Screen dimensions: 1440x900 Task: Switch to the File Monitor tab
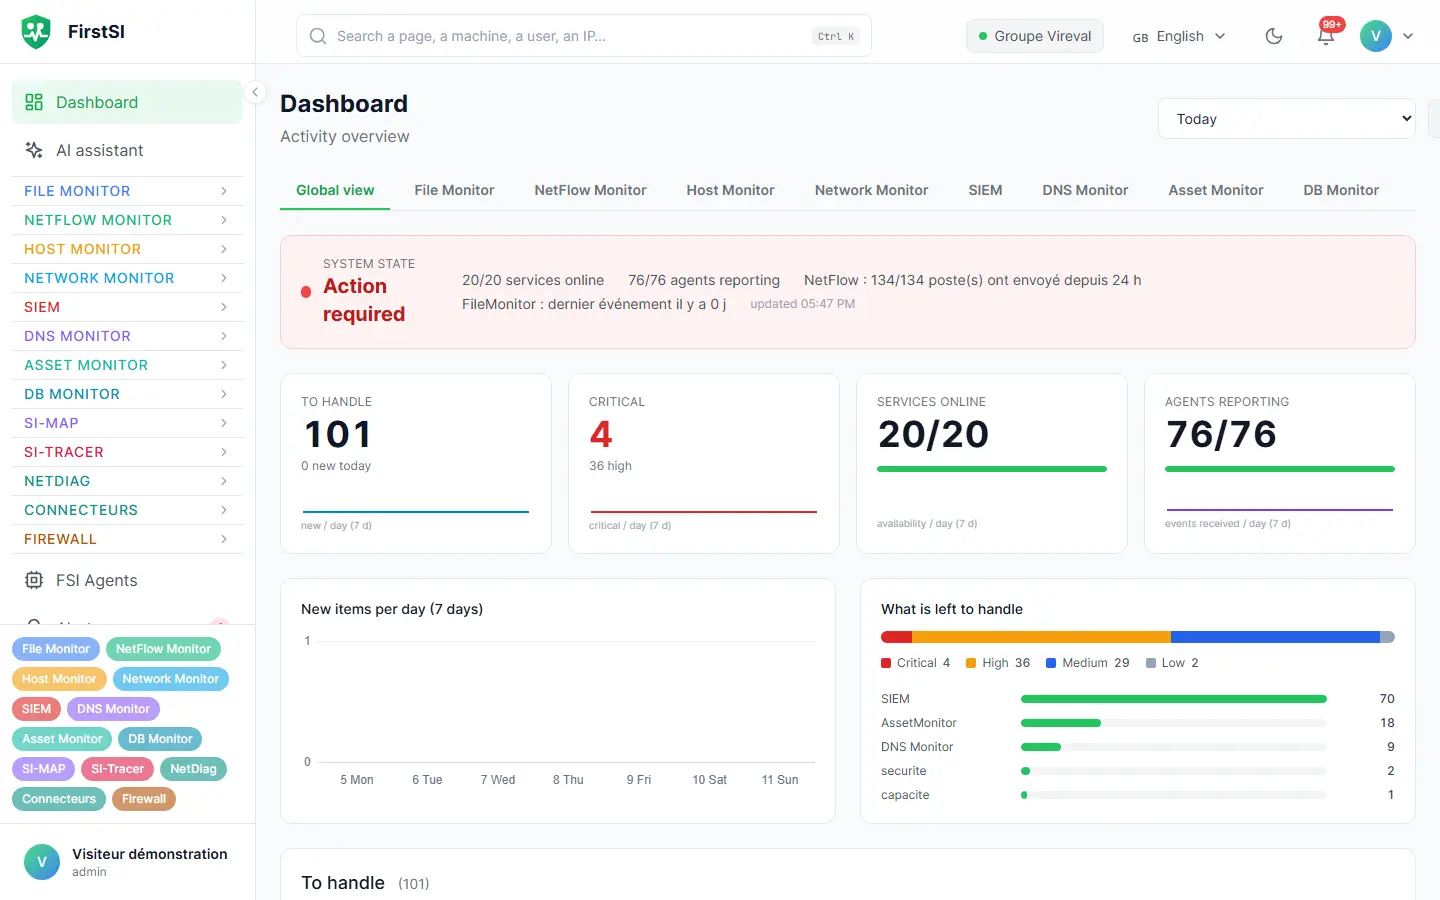tap(454, 190)
